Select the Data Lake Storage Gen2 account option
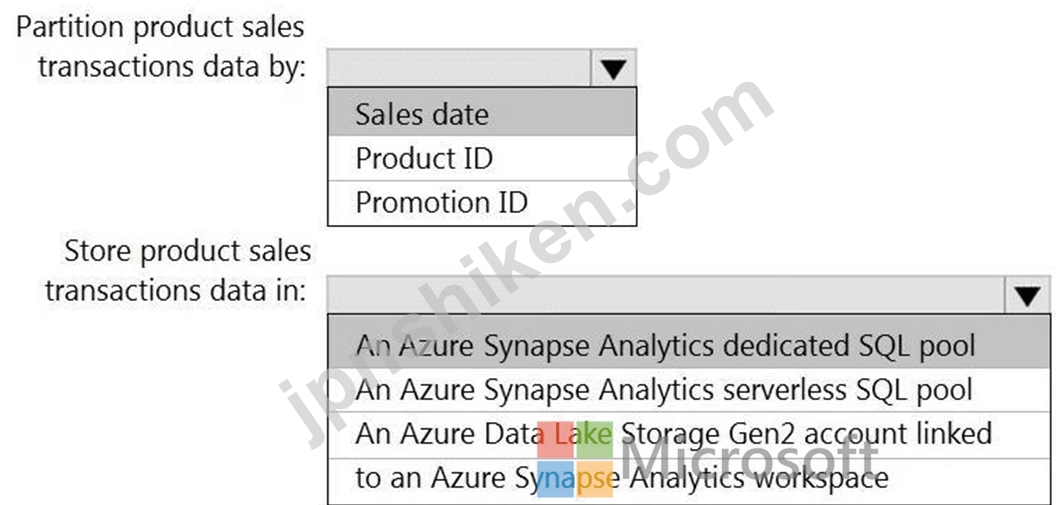Image resolution: width=1060 pixels, height=505 pixels. [688, 457]
